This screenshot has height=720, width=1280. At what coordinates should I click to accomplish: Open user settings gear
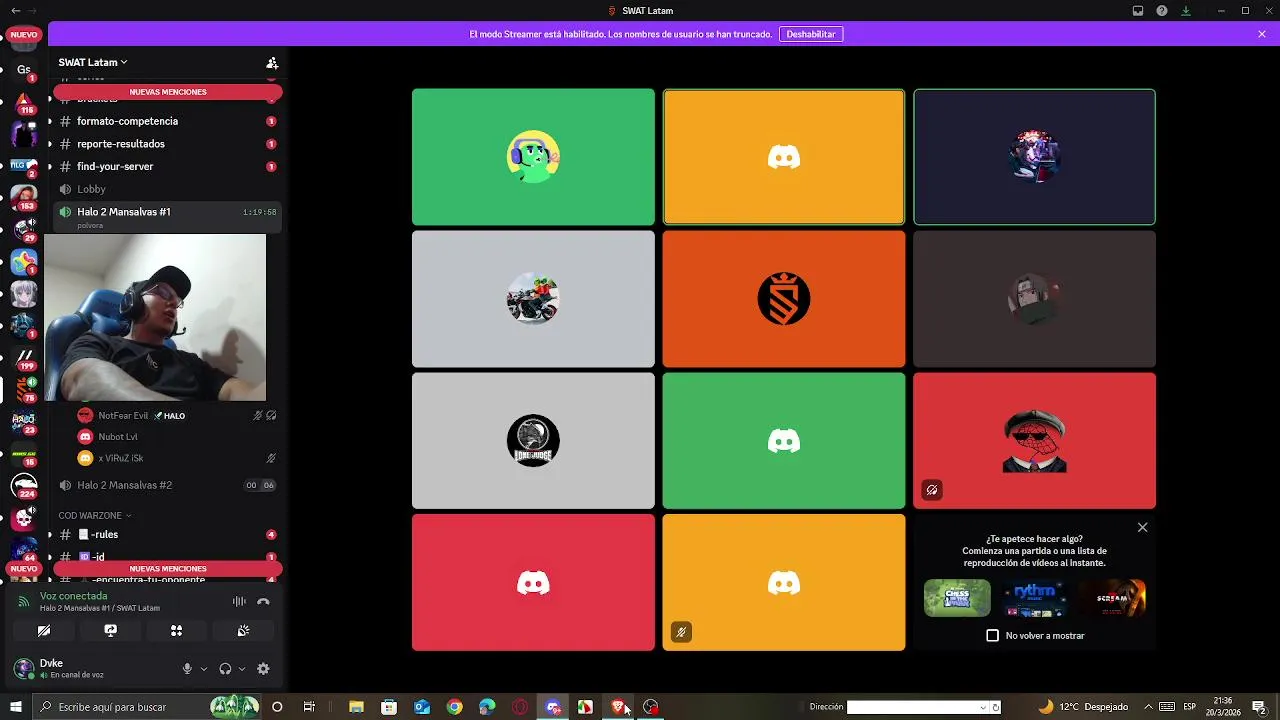(263, 669)
